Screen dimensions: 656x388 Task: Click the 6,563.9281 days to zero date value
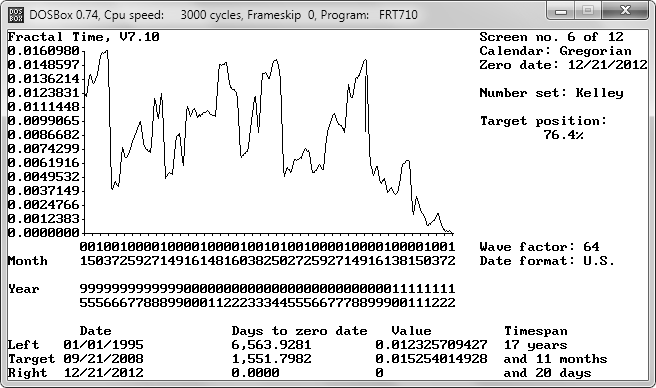coord(271,344)
